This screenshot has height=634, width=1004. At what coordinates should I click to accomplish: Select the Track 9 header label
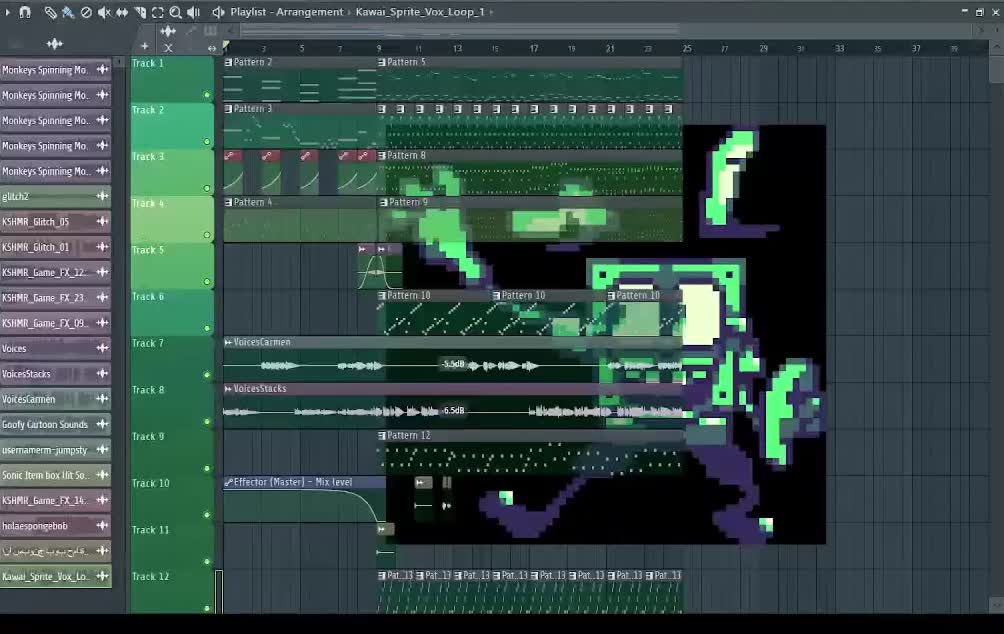[148, 437]
